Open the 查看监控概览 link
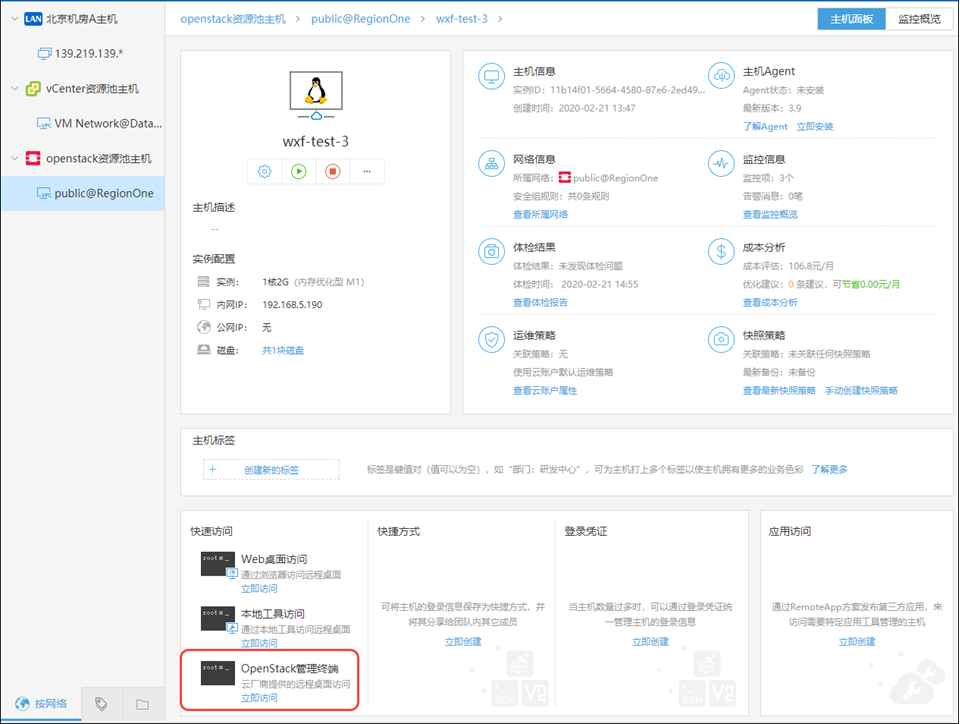The width and height of the screenshot is (960, 724). point(770,214)
